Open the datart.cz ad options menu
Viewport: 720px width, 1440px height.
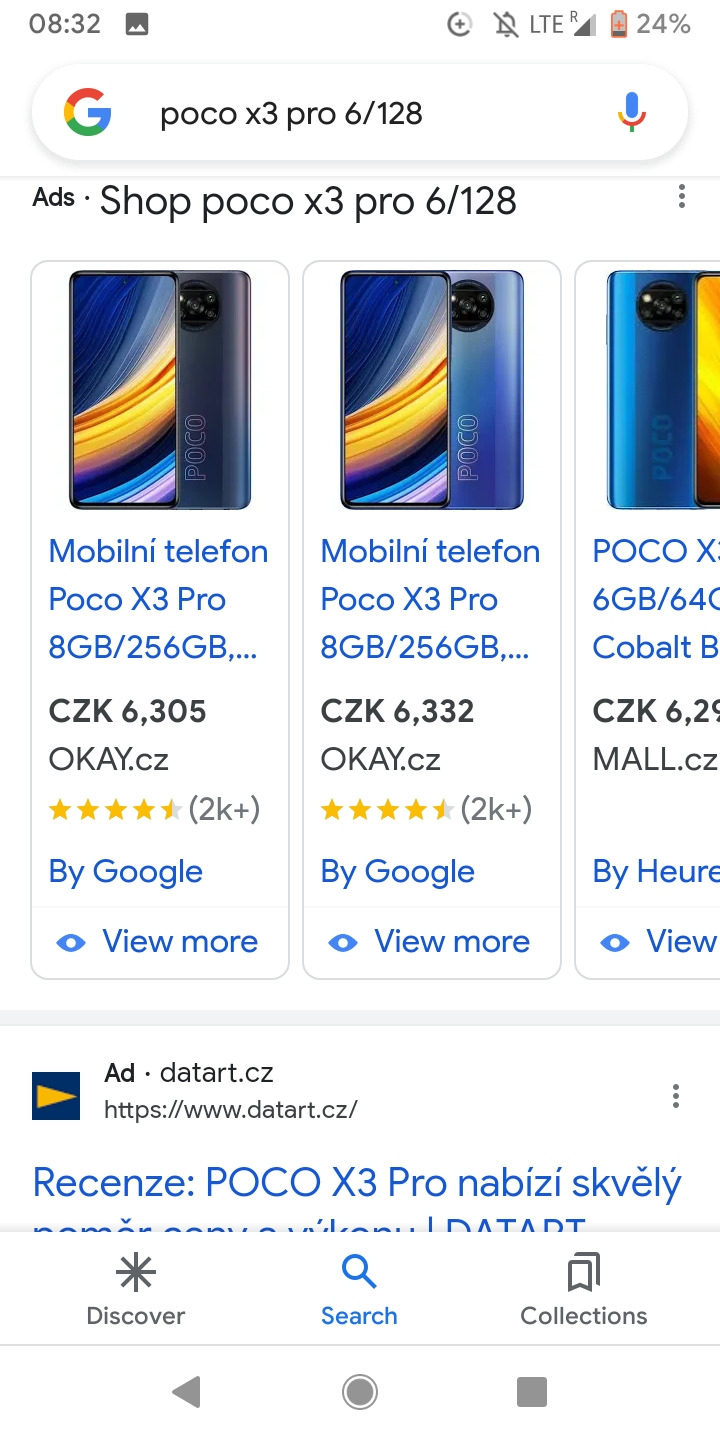point(676,1096)
